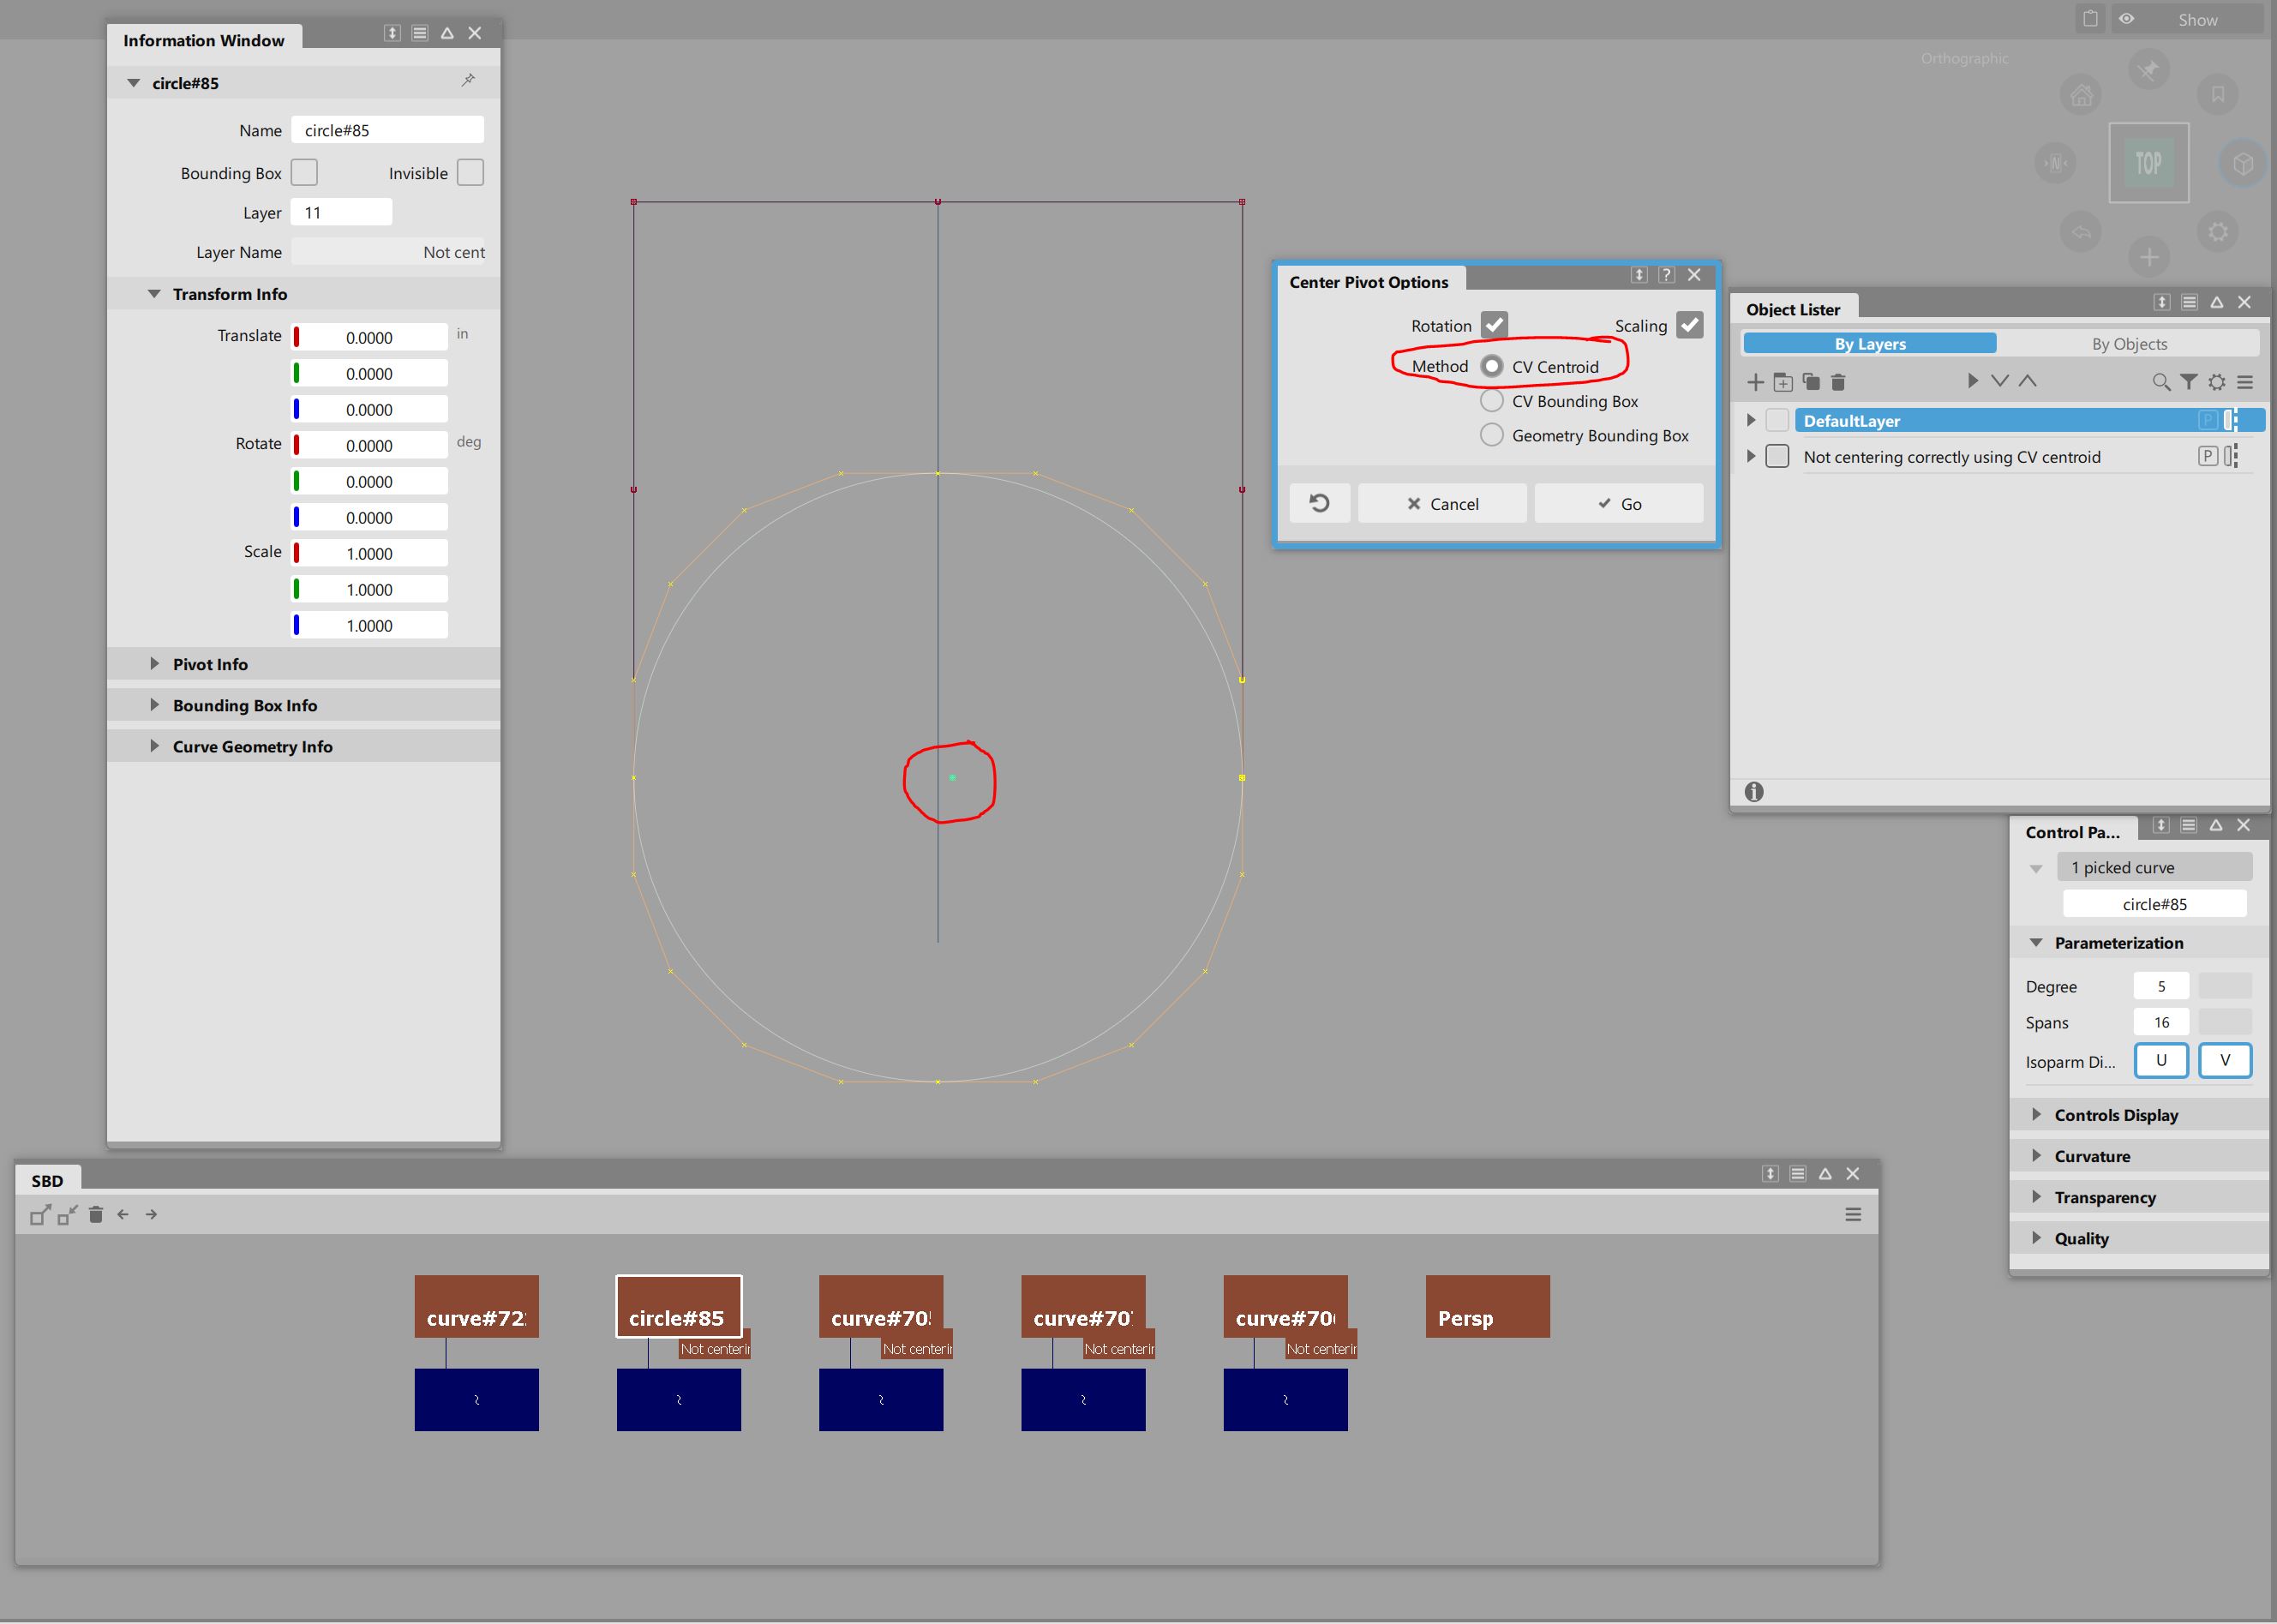
Task: Cancel the Center Pivot Options dialog
Action: point(1442,503)
